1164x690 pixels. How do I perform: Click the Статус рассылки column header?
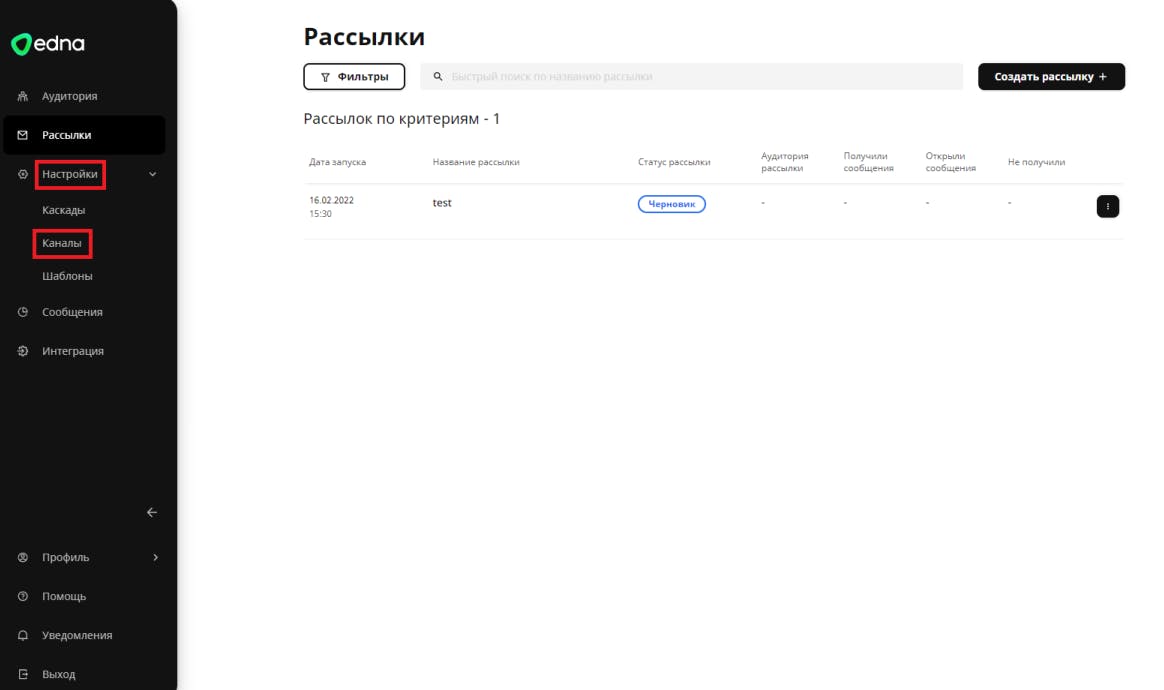pyautogui.click(x=674, y=162)
